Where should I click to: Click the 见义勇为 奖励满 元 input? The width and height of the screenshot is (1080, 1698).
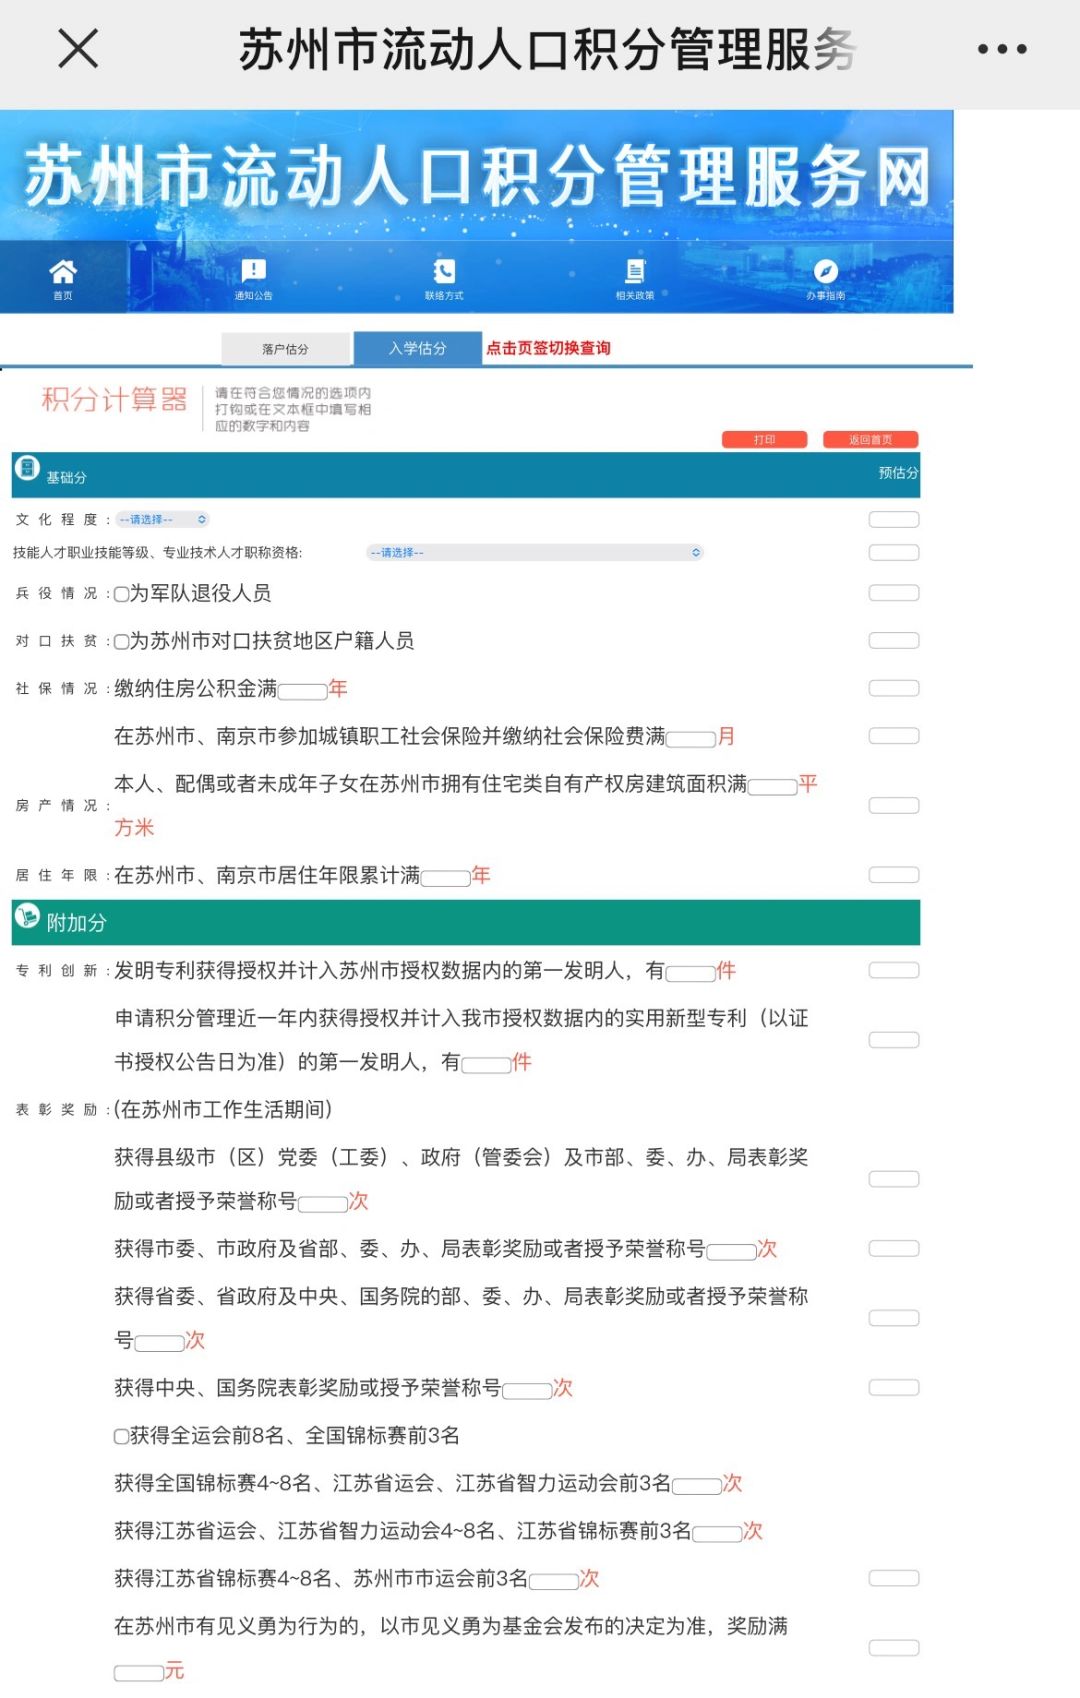coord(139,1673)
